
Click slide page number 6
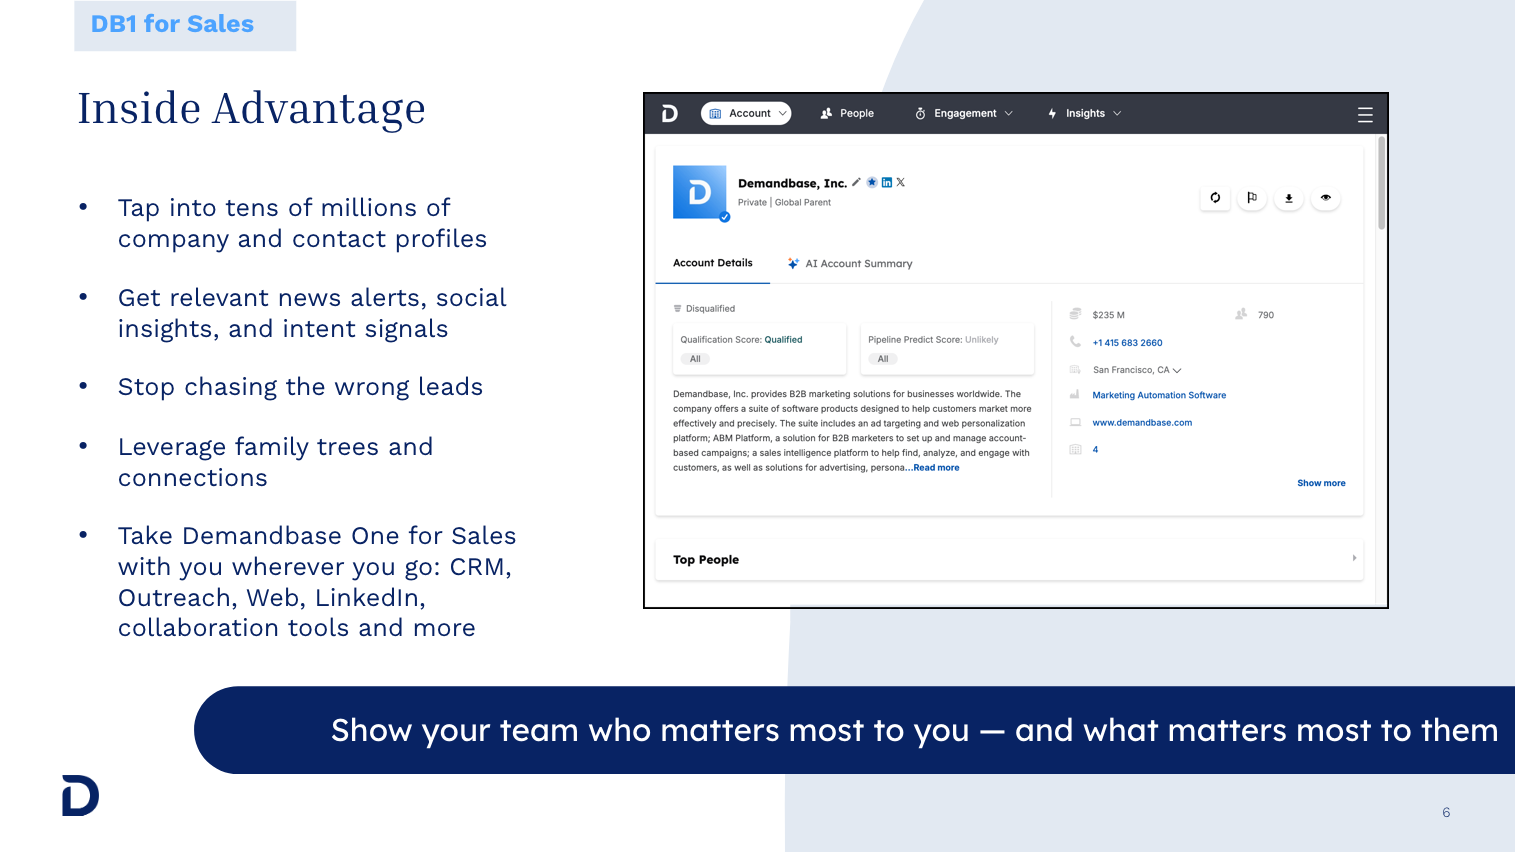[x=1446, y=812]
